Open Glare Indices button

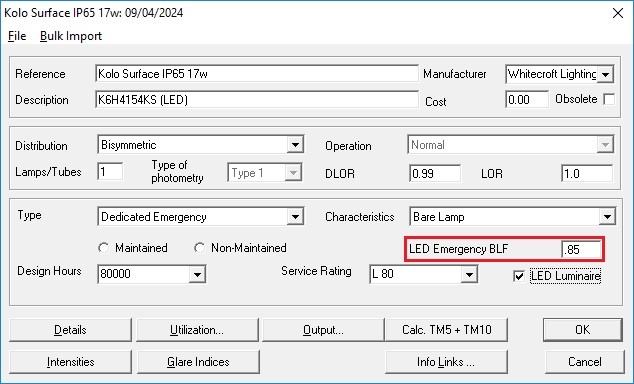click(x=198, y=362)
